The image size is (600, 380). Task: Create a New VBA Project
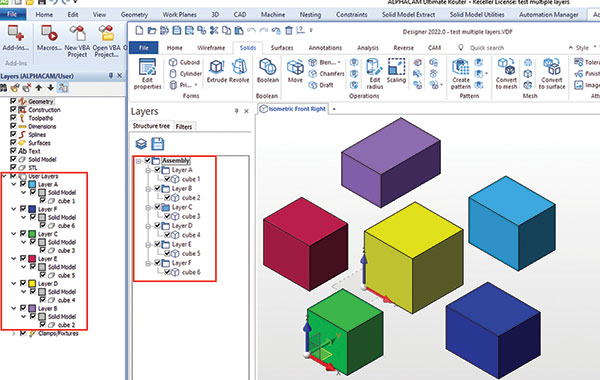[77, 41]
